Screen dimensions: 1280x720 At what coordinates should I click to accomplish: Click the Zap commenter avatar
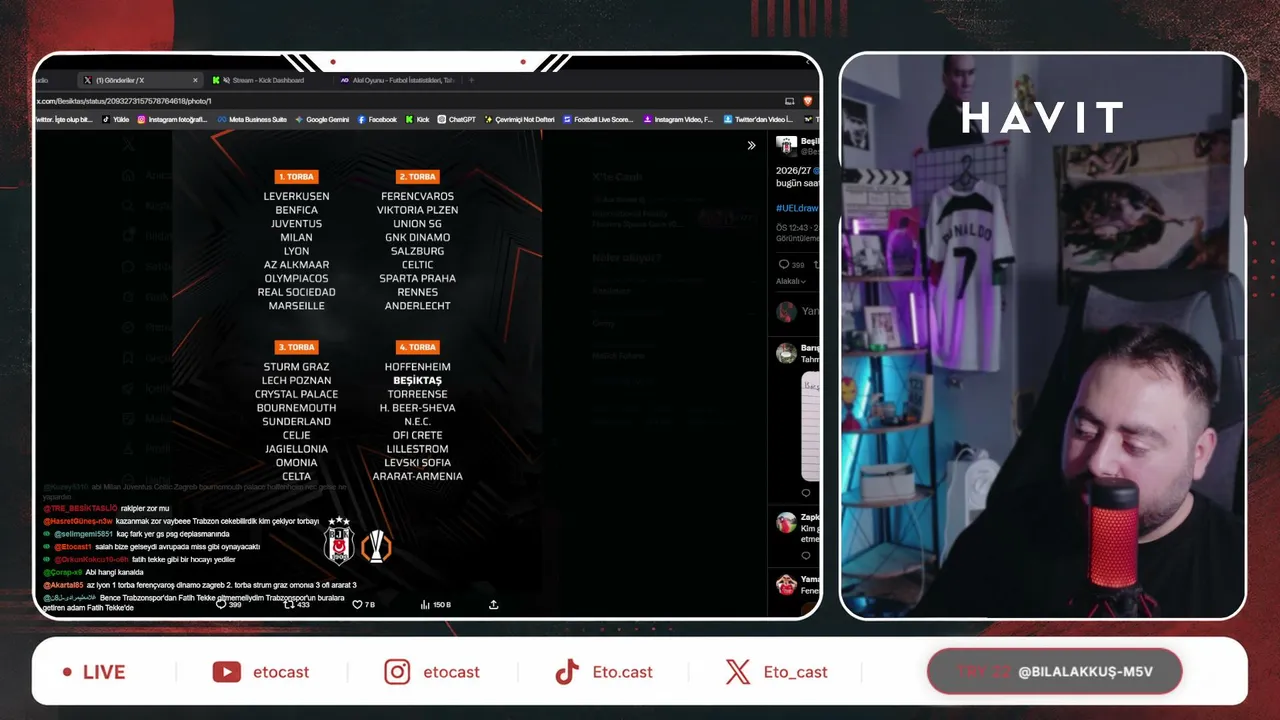[x=787, y=522]
